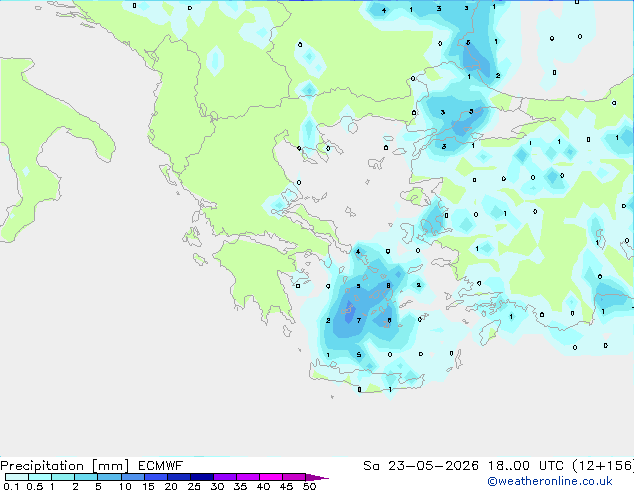Screen dimensions: 634x490
Task: Select the 5–10 mm legend color swatch
Action: 109,477
